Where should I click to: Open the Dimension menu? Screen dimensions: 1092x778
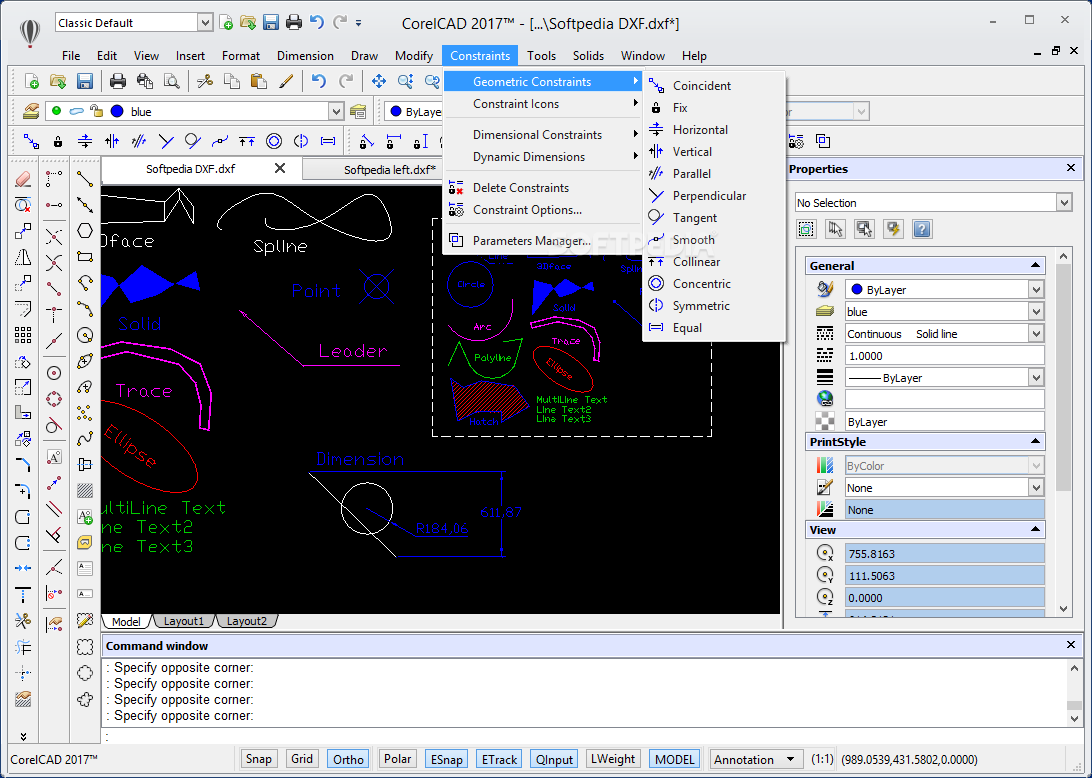pyautogui.click(x=305, y=56)
